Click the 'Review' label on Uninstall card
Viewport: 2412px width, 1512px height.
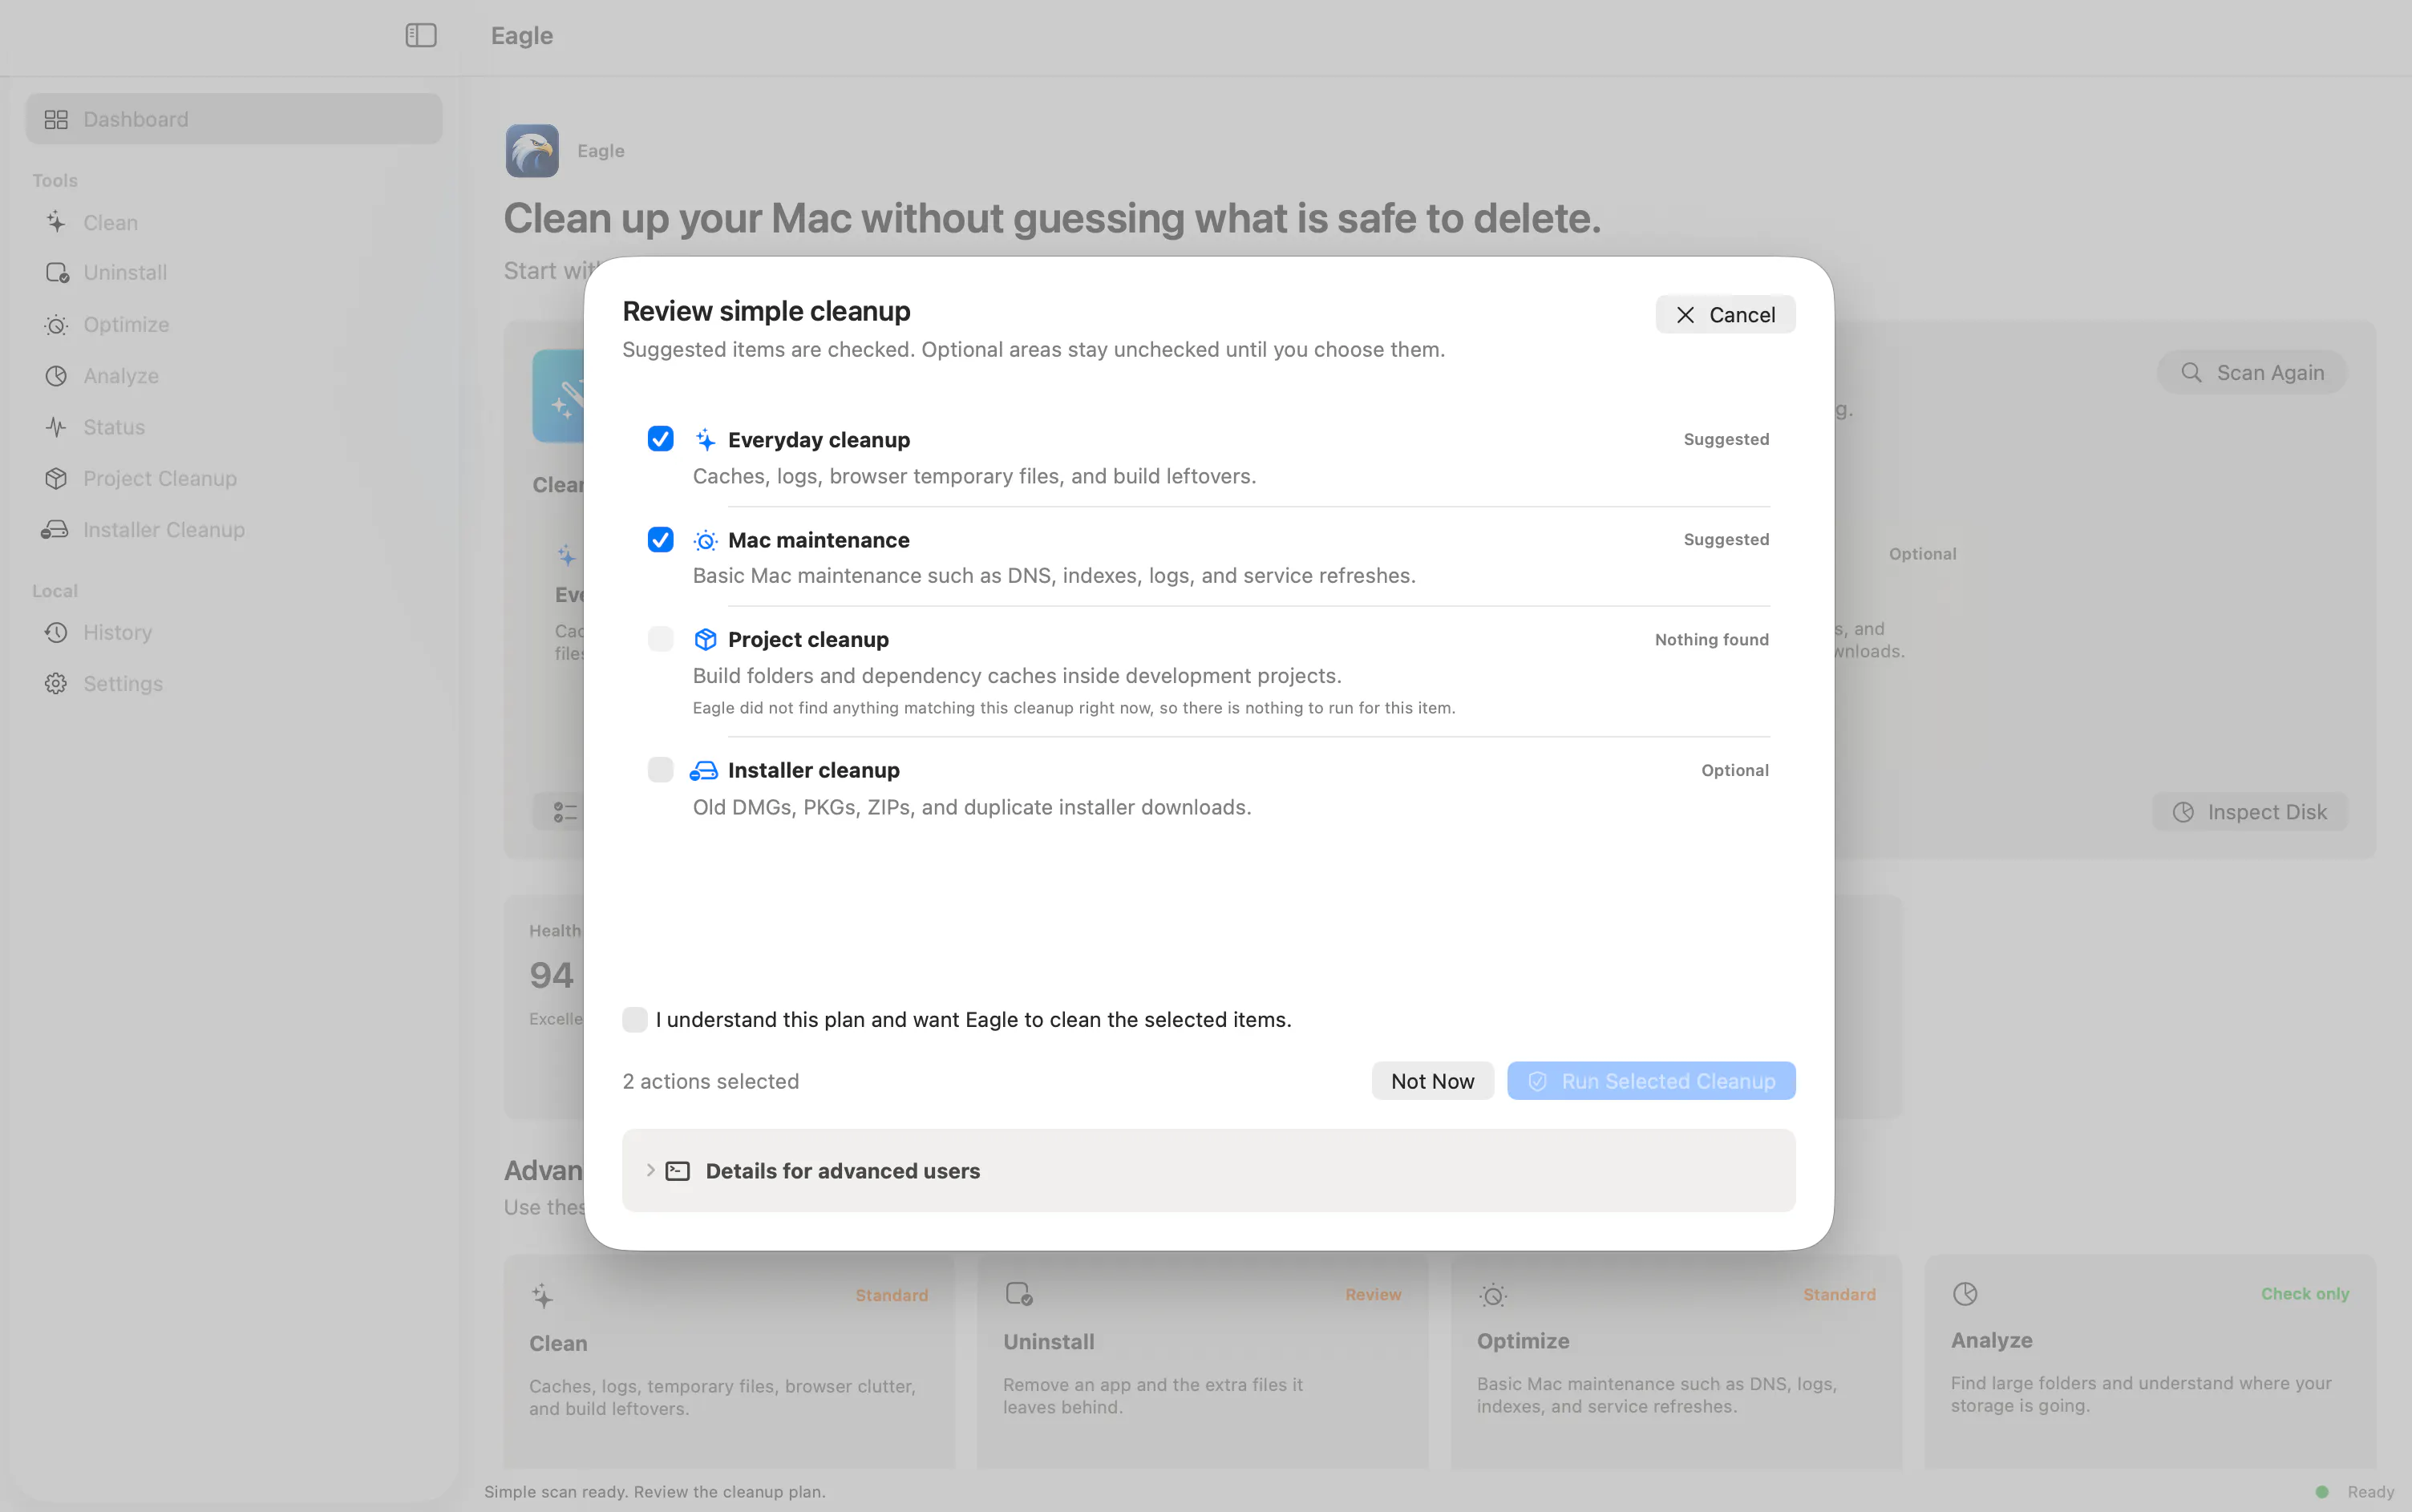tap(1373, 1295)
